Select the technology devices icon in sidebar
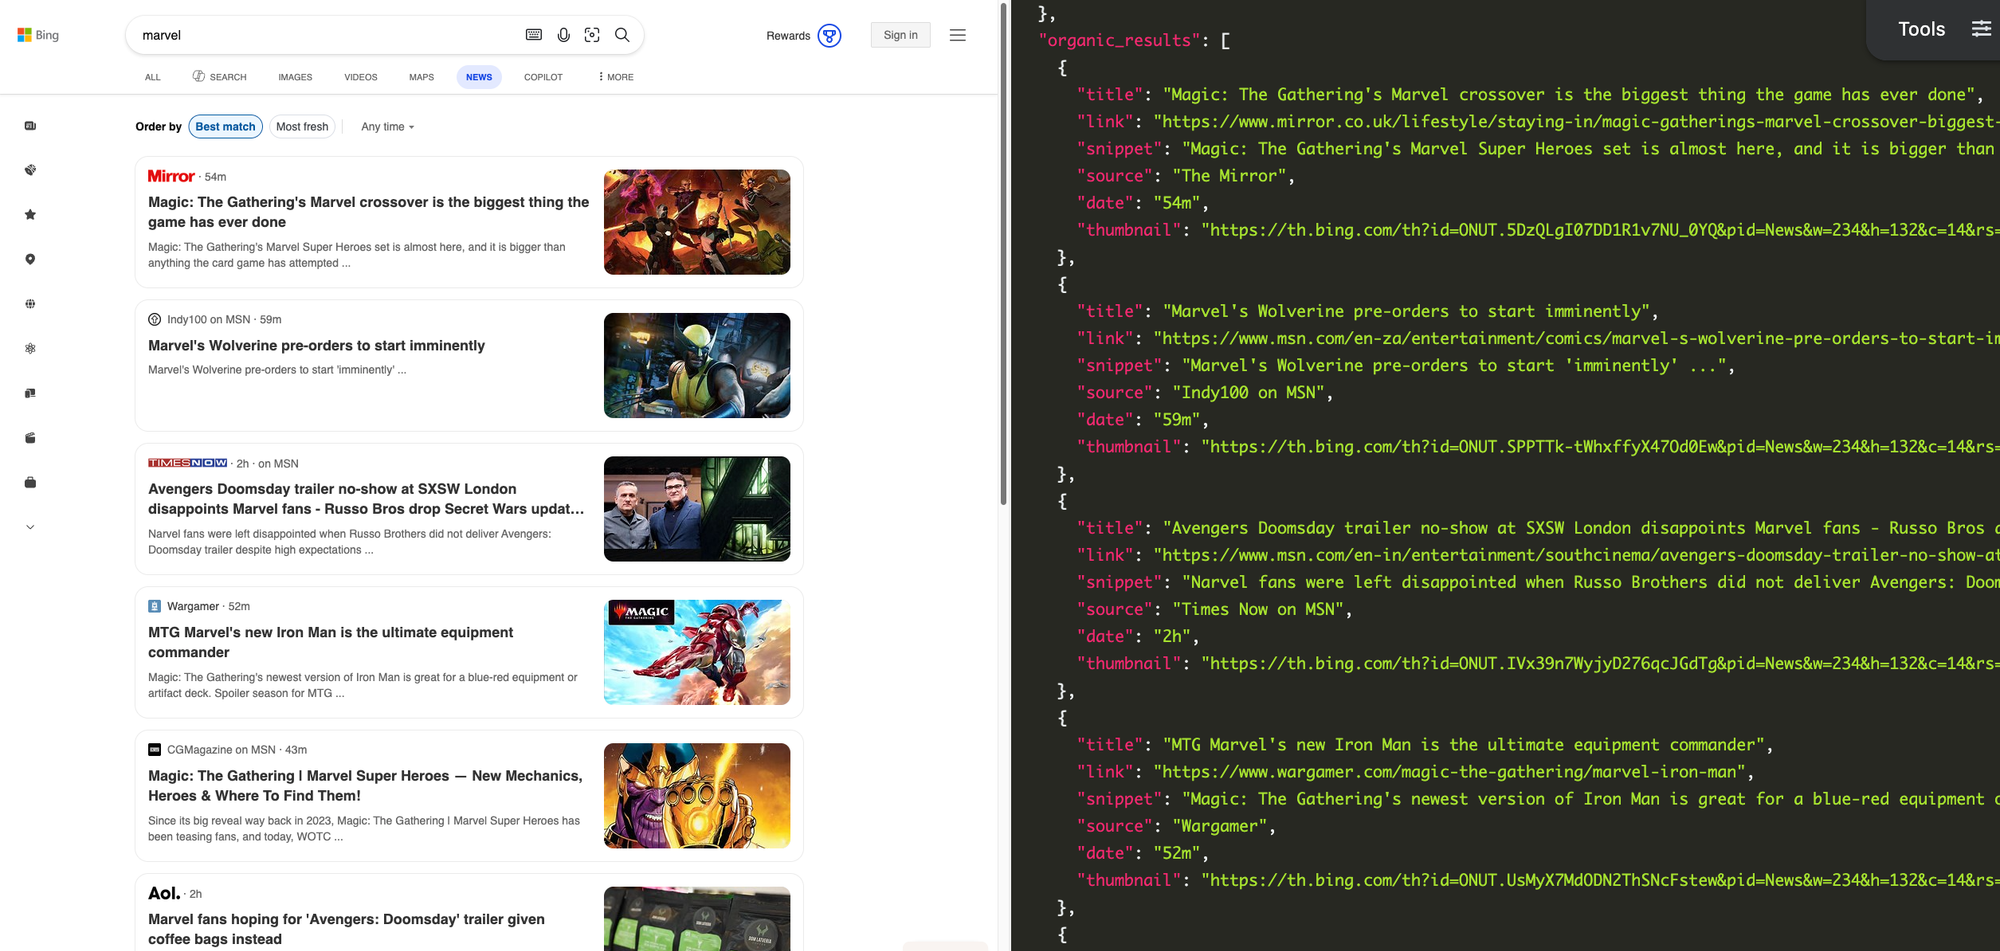The height and width of the screenshot is (951, 2000). pos(30,393)
